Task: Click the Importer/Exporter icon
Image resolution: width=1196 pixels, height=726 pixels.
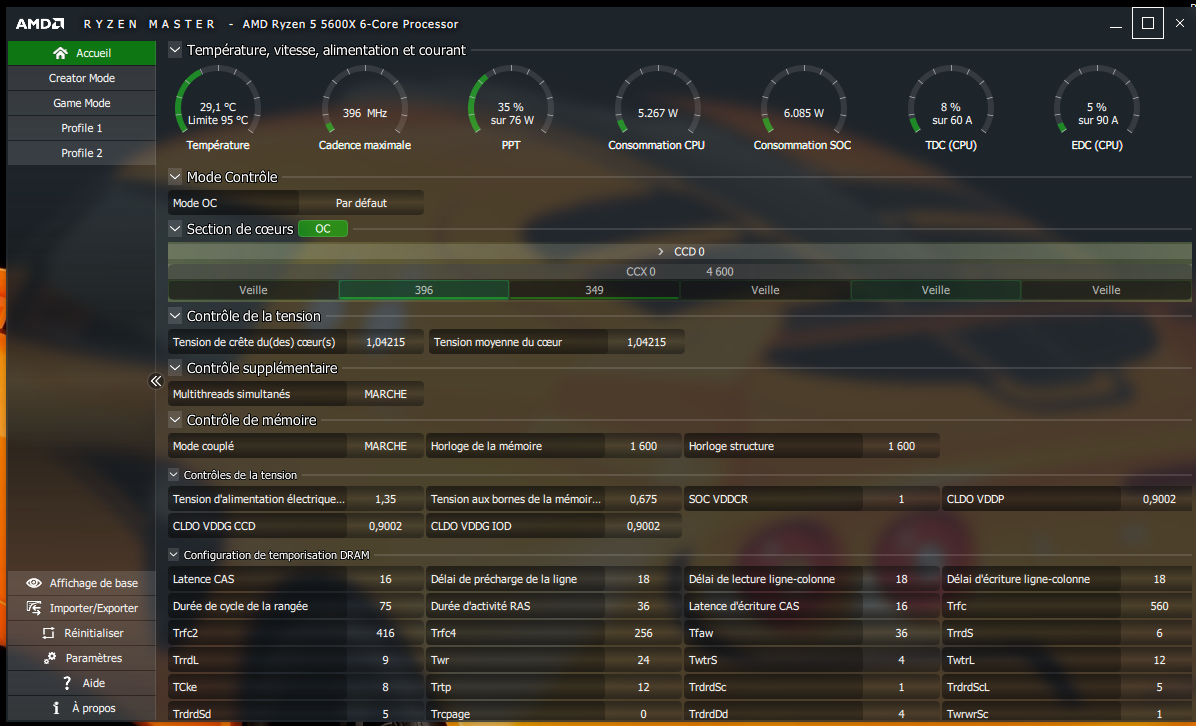Action: tap(34, 608)
